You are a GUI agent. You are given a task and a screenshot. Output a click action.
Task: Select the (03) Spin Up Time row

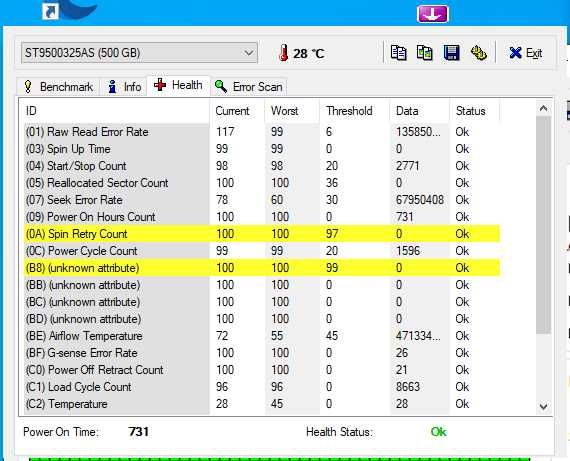pyautogui.click(x=262, y=149)
